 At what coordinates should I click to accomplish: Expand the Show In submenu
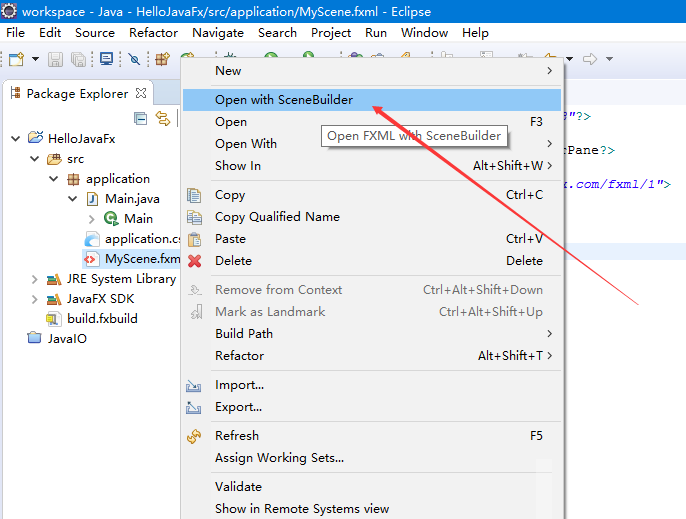click(372, 165)
